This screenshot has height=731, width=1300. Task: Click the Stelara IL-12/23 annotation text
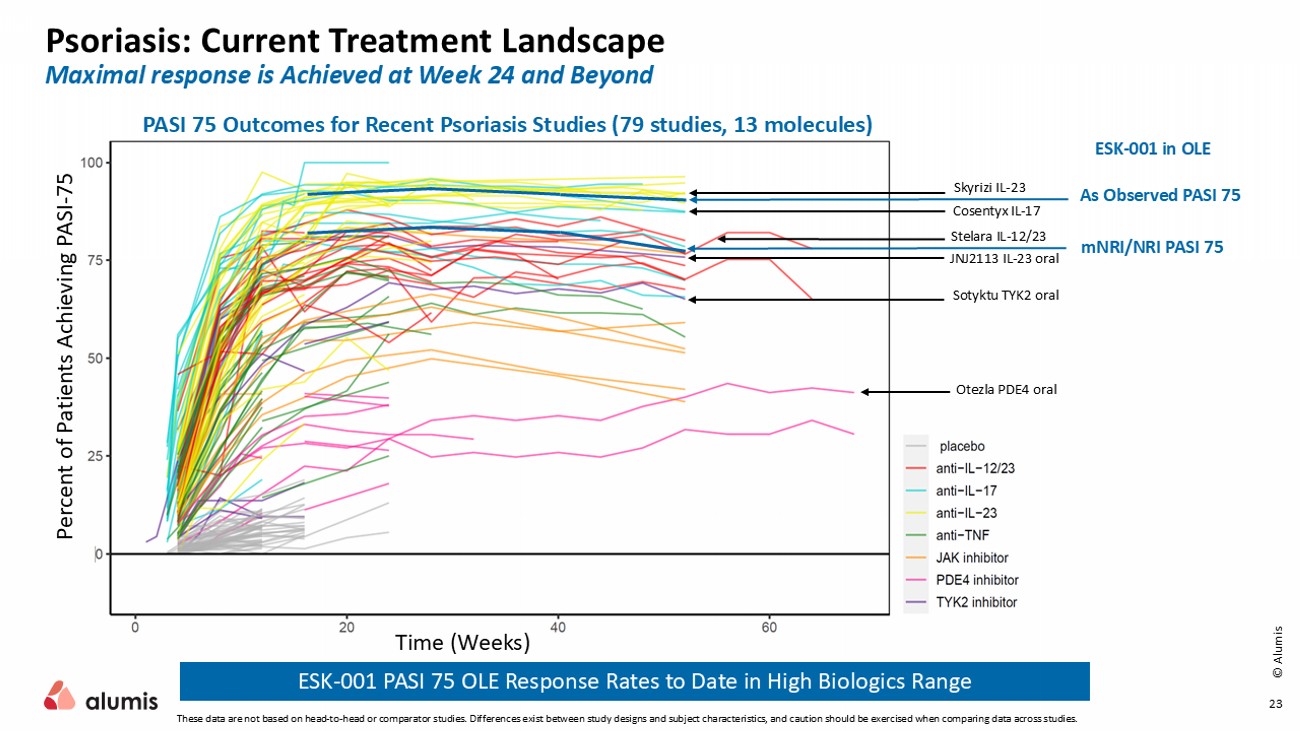[998, 237]
